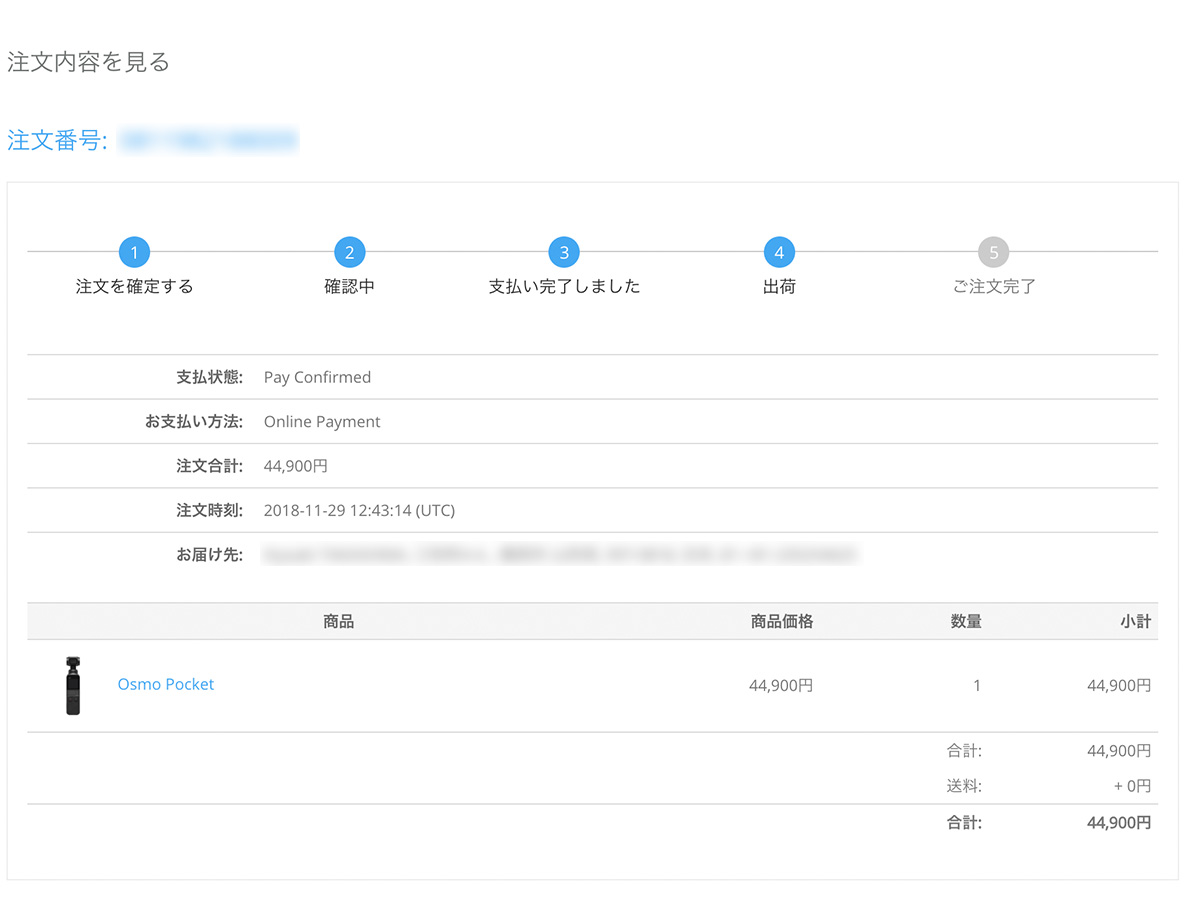Click the blurred order number value
The image size is (1200, 900).
coord(208,141)
